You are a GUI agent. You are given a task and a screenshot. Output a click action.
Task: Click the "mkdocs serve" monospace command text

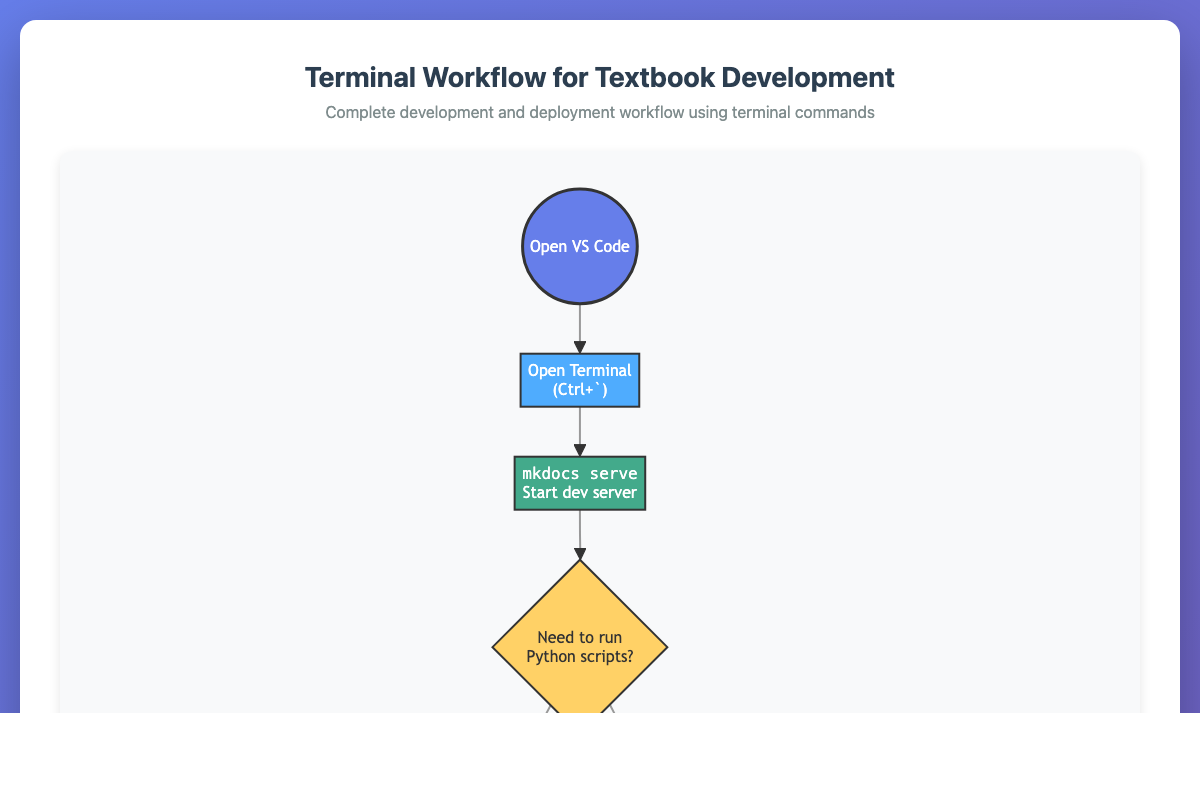(x=580, y=473)
